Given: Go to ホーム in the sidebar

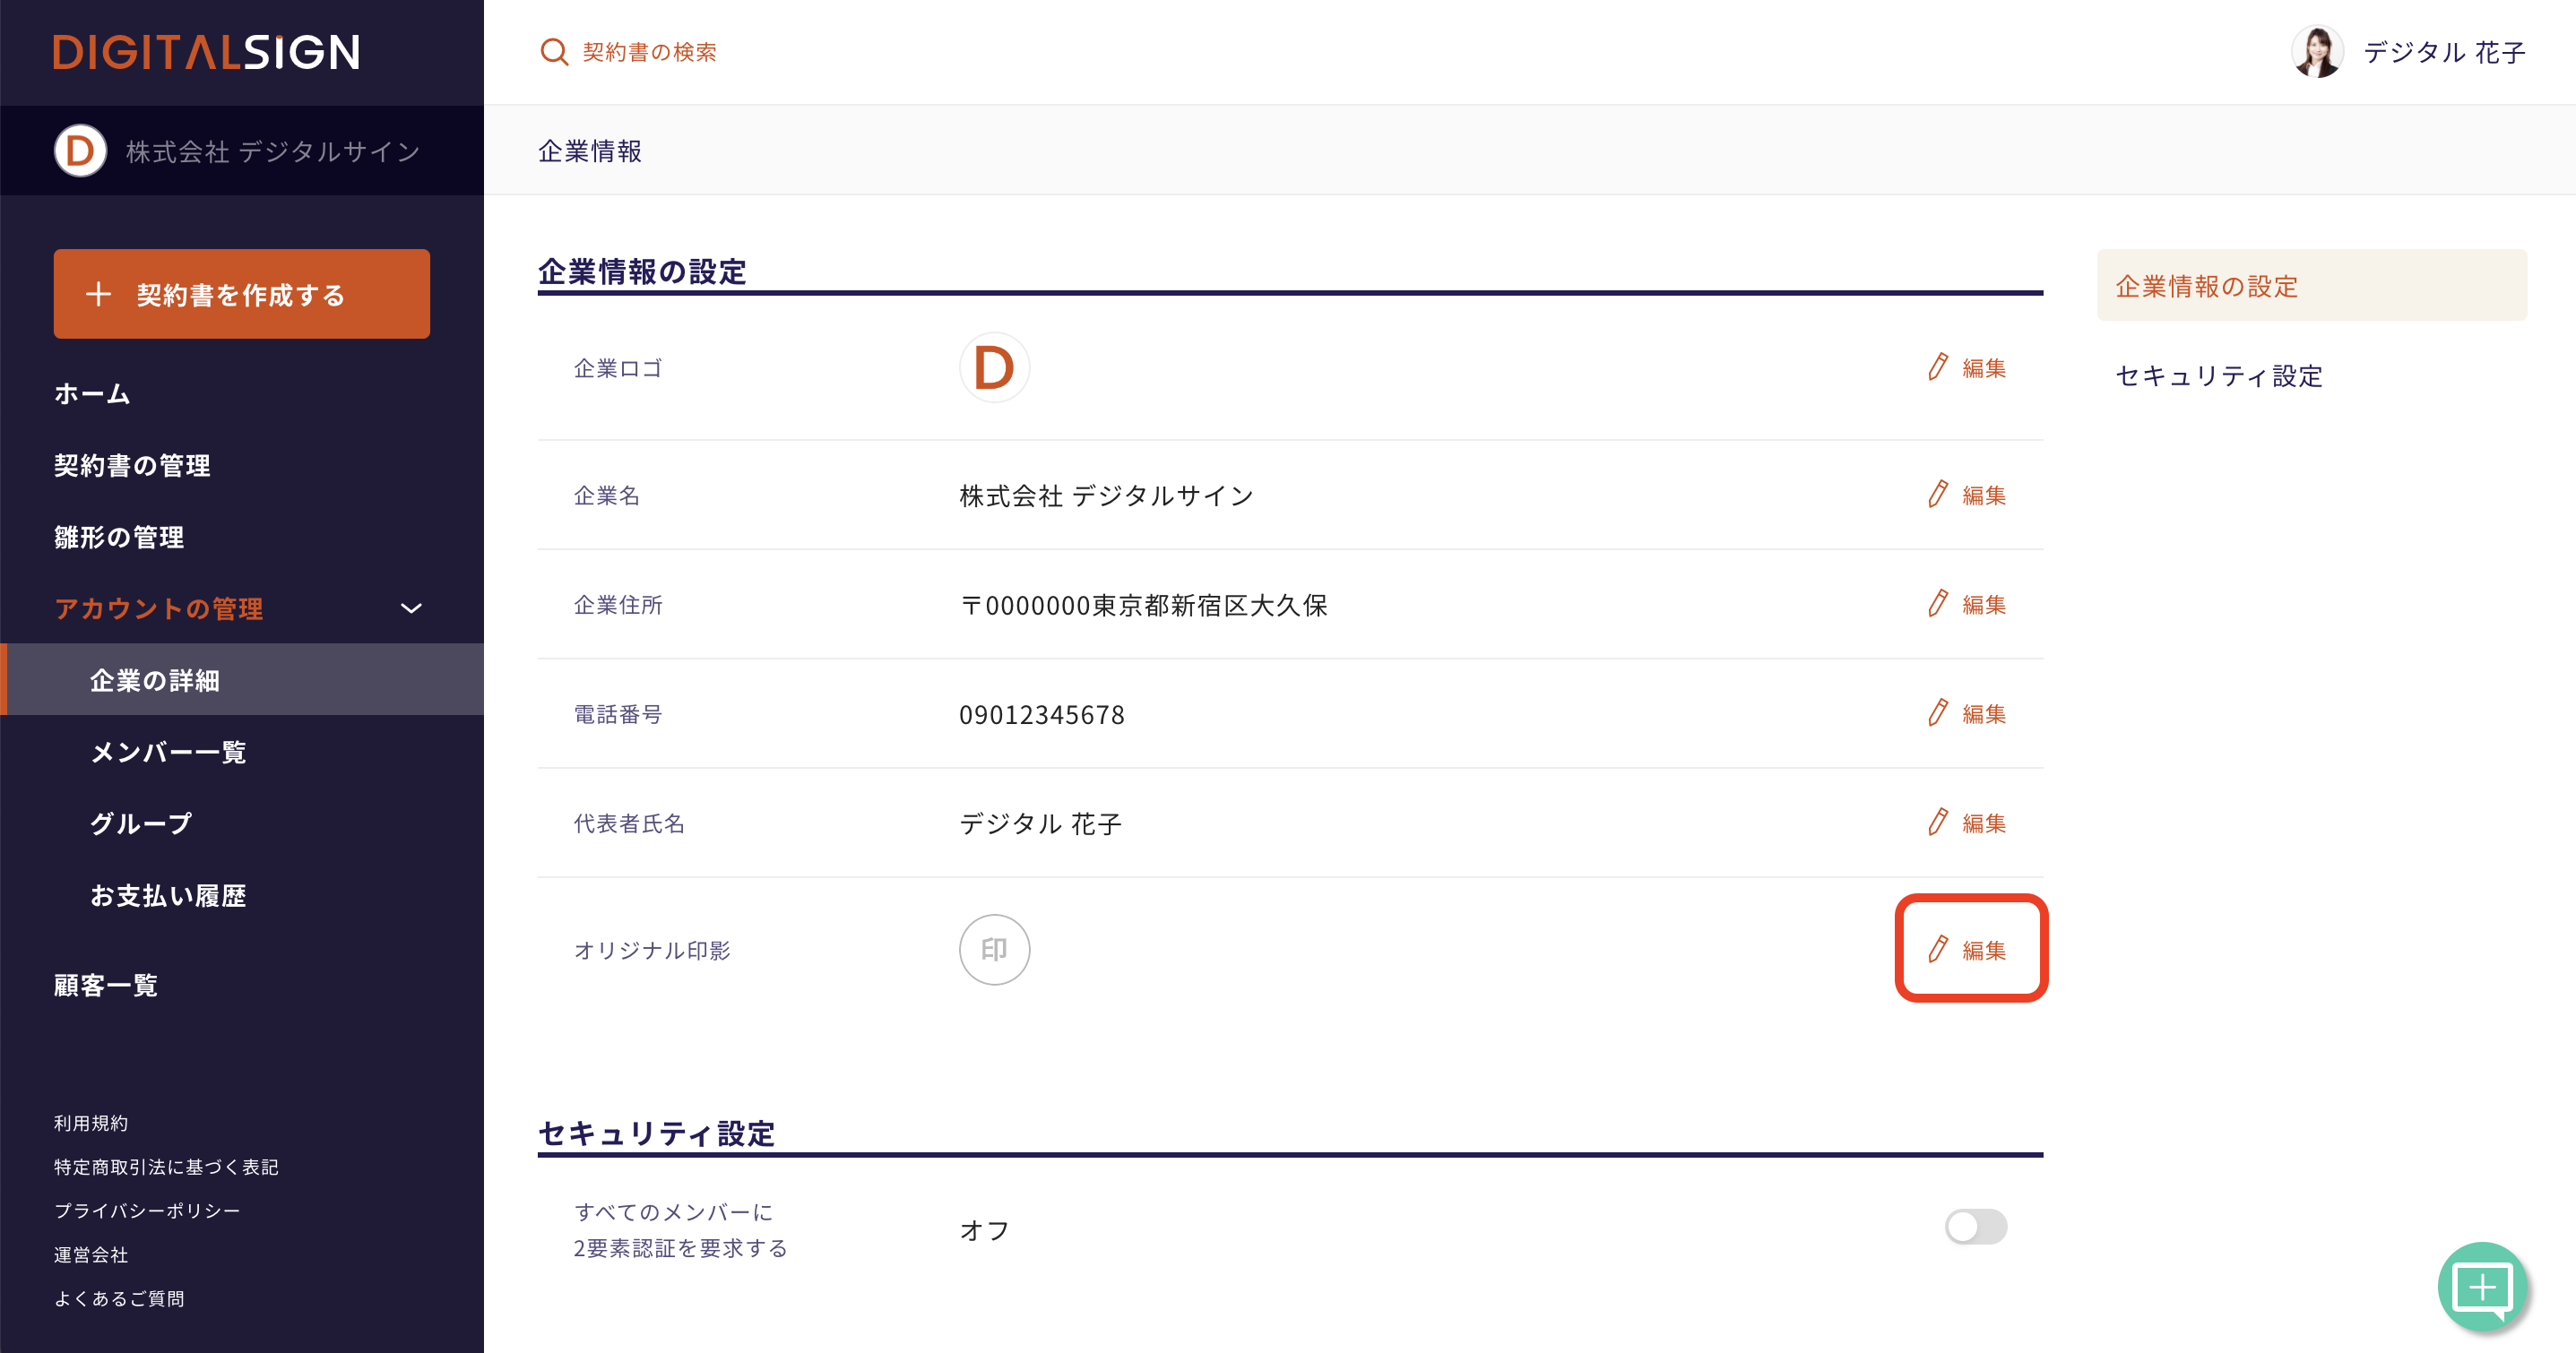Looking at the screenshot, I should (92, 394).
